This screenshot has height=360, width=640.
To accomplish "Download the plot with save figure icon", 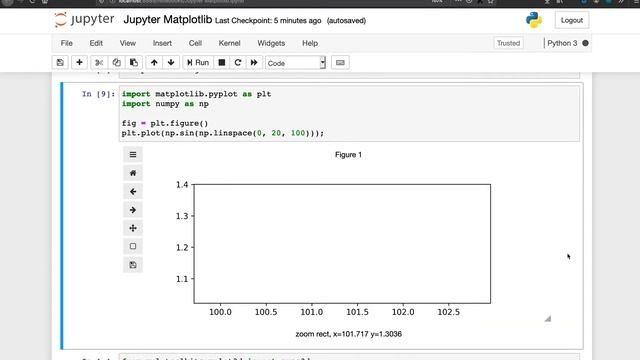I will 133,265.
